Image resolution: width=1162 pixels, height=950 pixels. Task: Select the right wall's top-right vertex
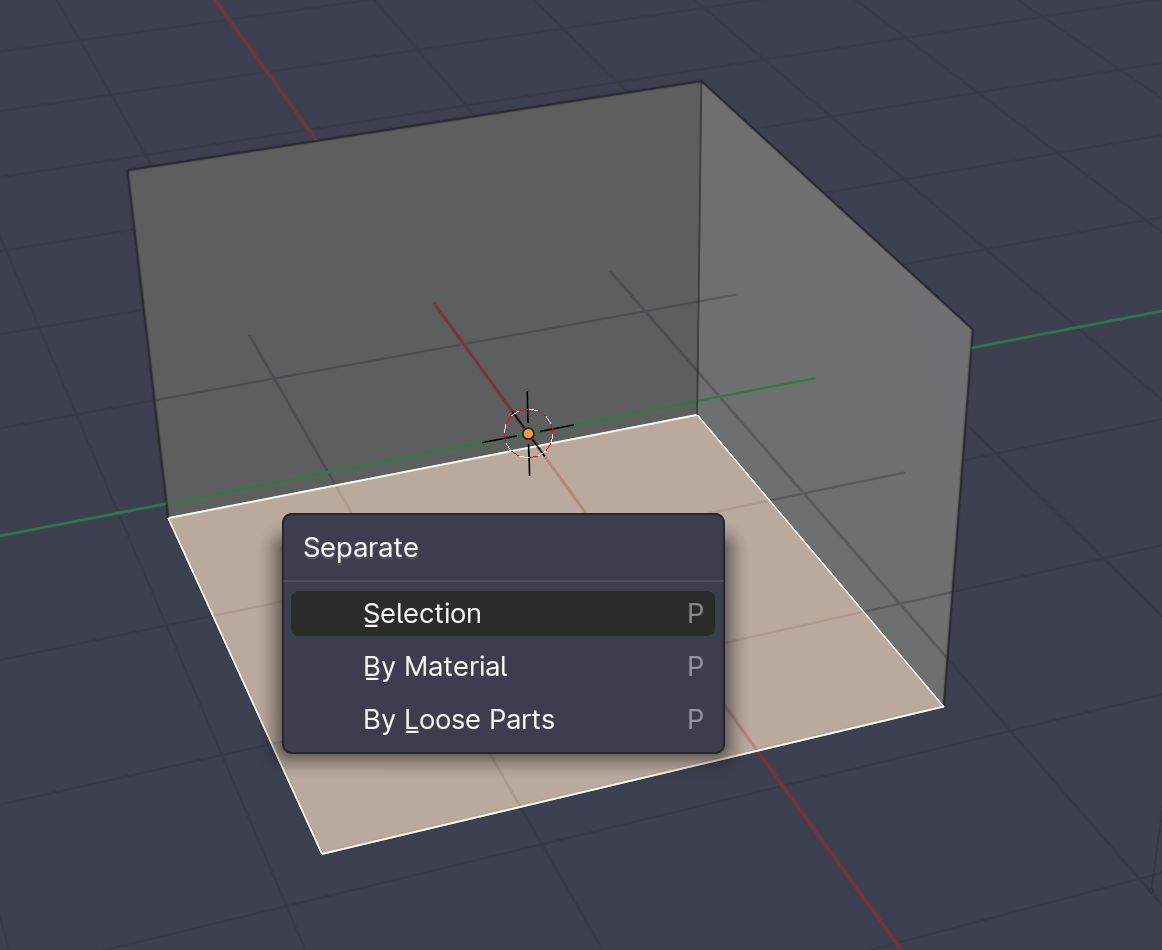pyautogui.click(x=971, y=328)
